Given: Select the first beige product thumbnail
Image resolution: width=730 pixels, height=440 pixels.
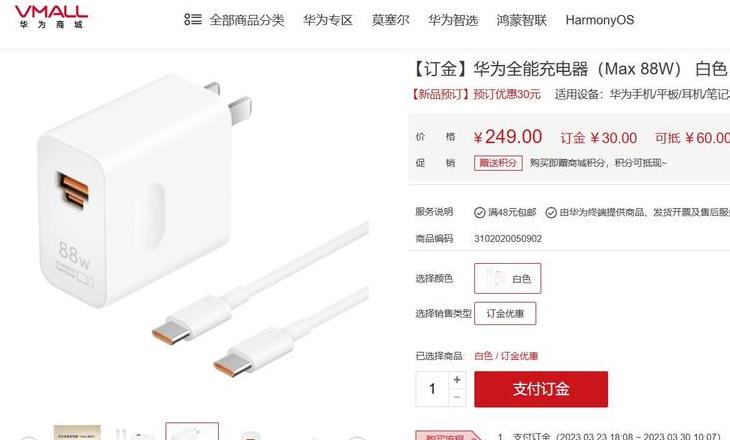Looking at the screenshot, I should tap(77, 432).
